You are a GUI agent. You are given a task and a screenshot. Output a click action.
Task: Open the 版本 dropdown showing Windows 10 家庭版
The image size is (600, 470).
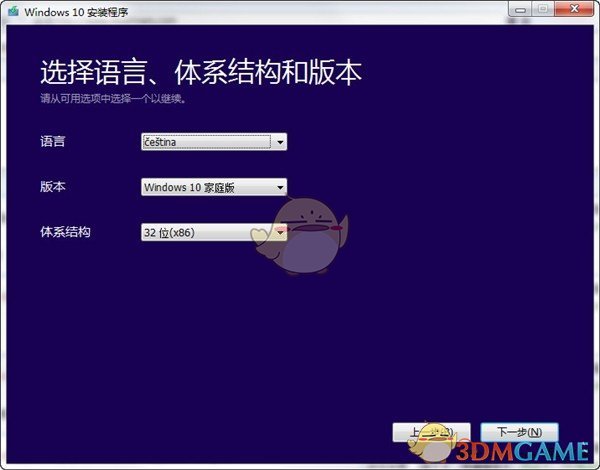tap(214, 187)
